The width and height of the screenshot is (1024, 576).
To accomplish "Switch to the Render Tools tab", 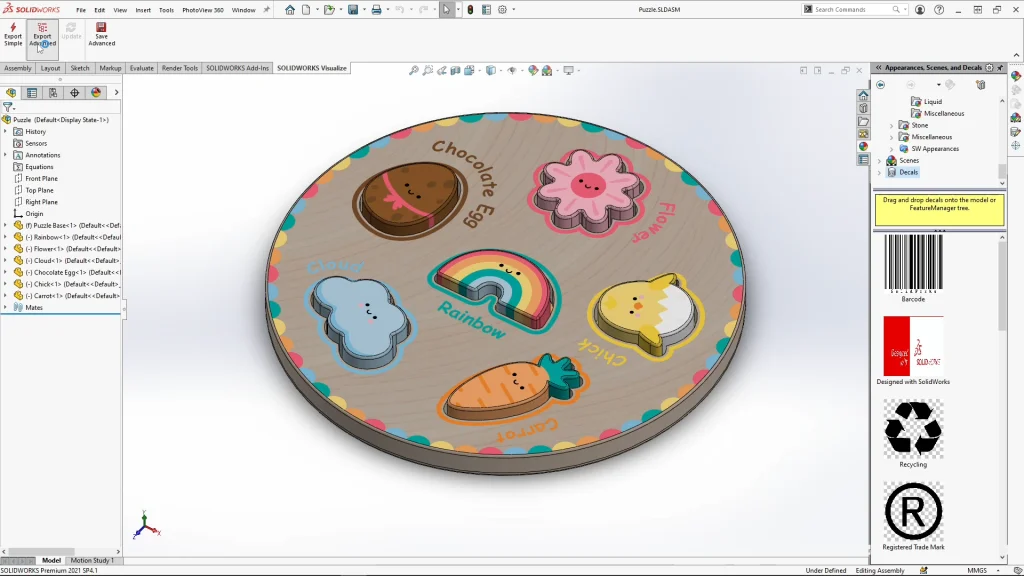I will tap(180, 68).
